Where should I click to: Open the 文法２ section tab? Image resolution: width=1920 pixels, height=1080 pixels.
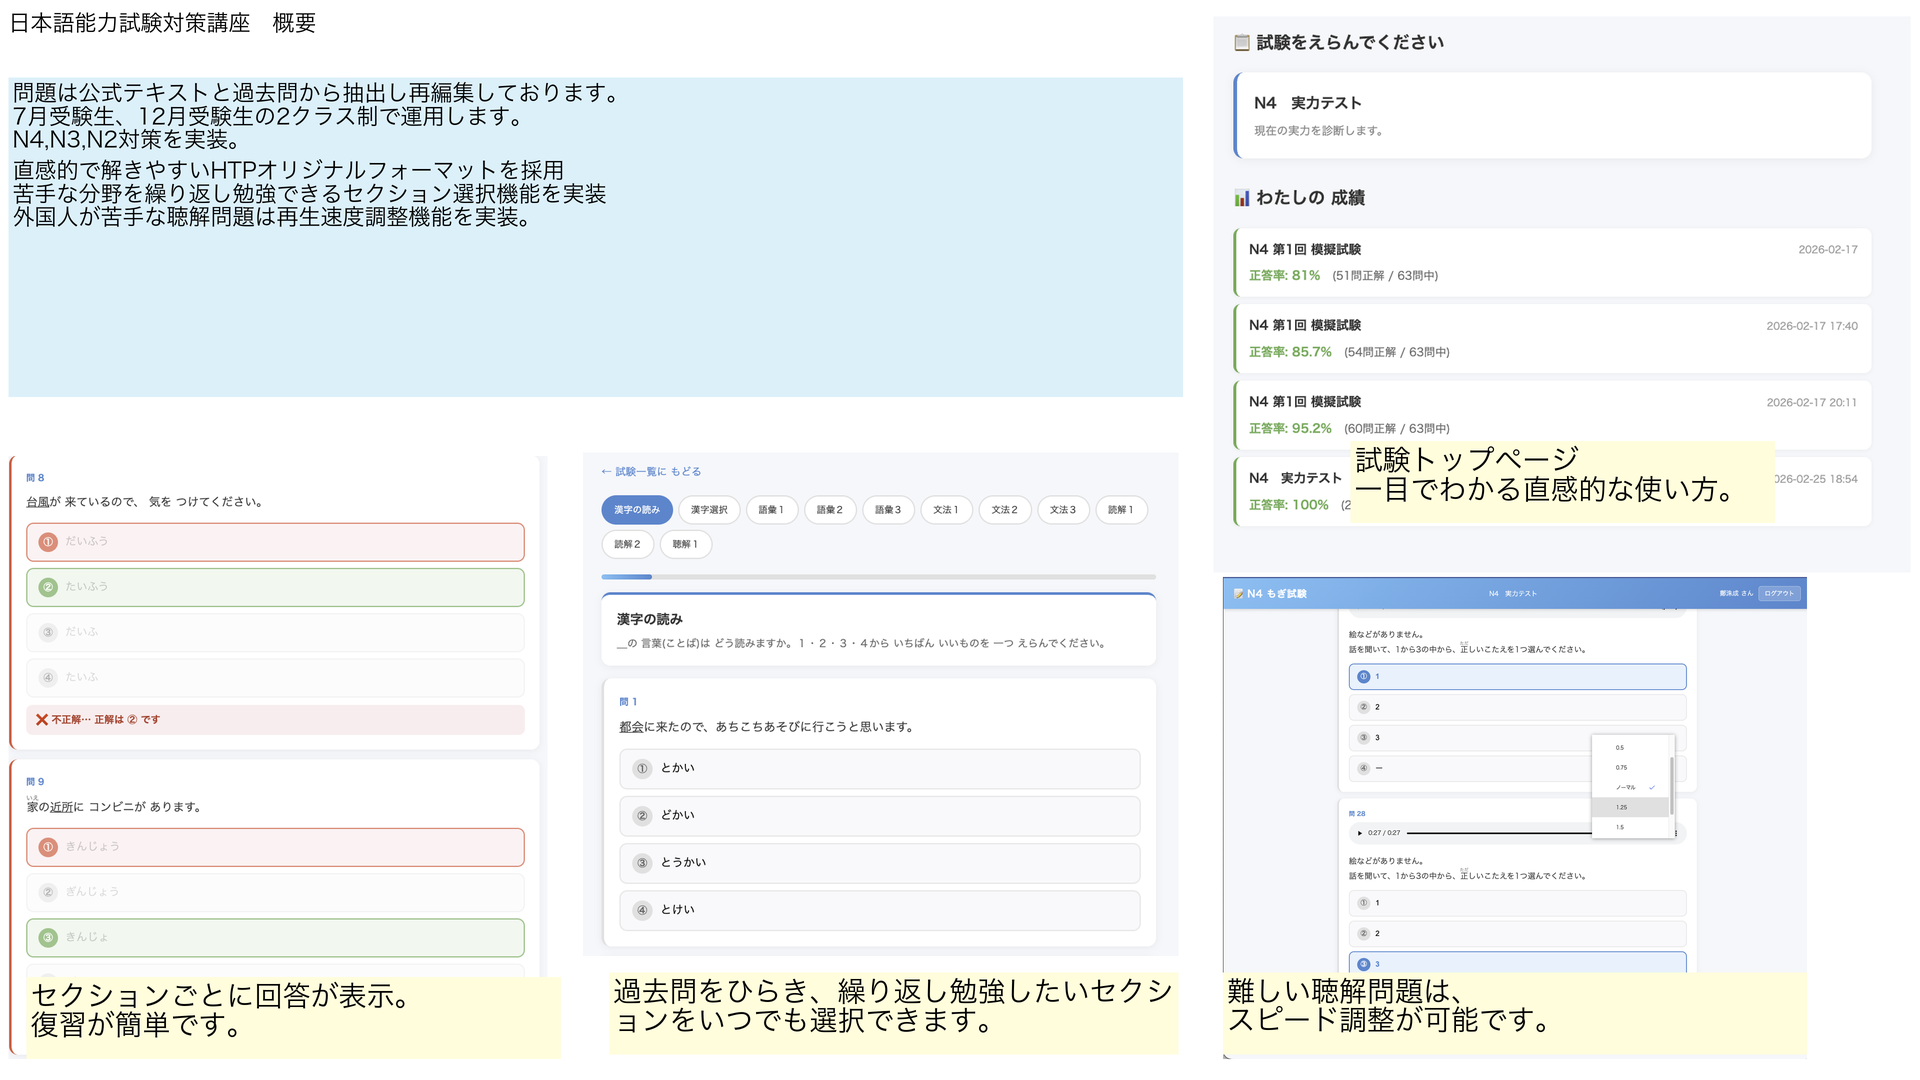1005,510
